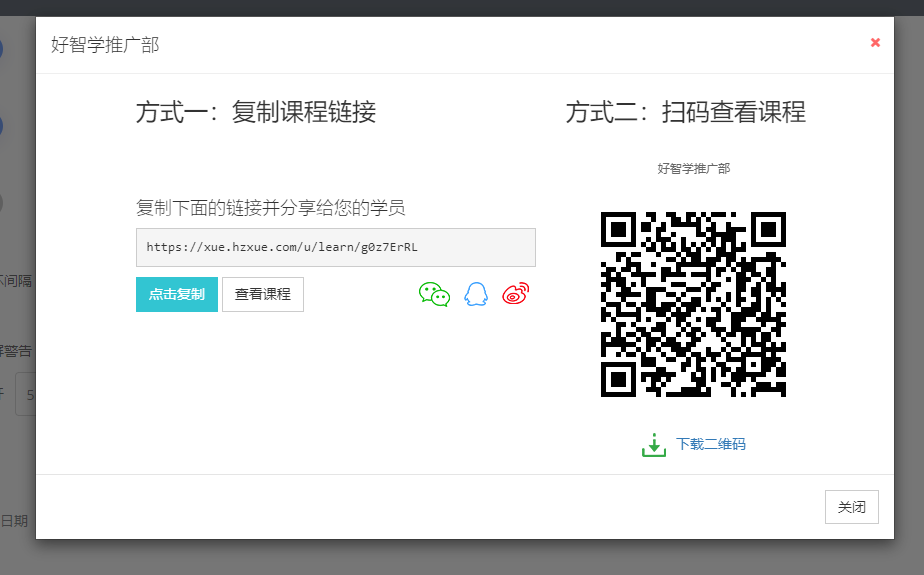Select the course URL input field
924x575 pixels.
tap(336, 247)
